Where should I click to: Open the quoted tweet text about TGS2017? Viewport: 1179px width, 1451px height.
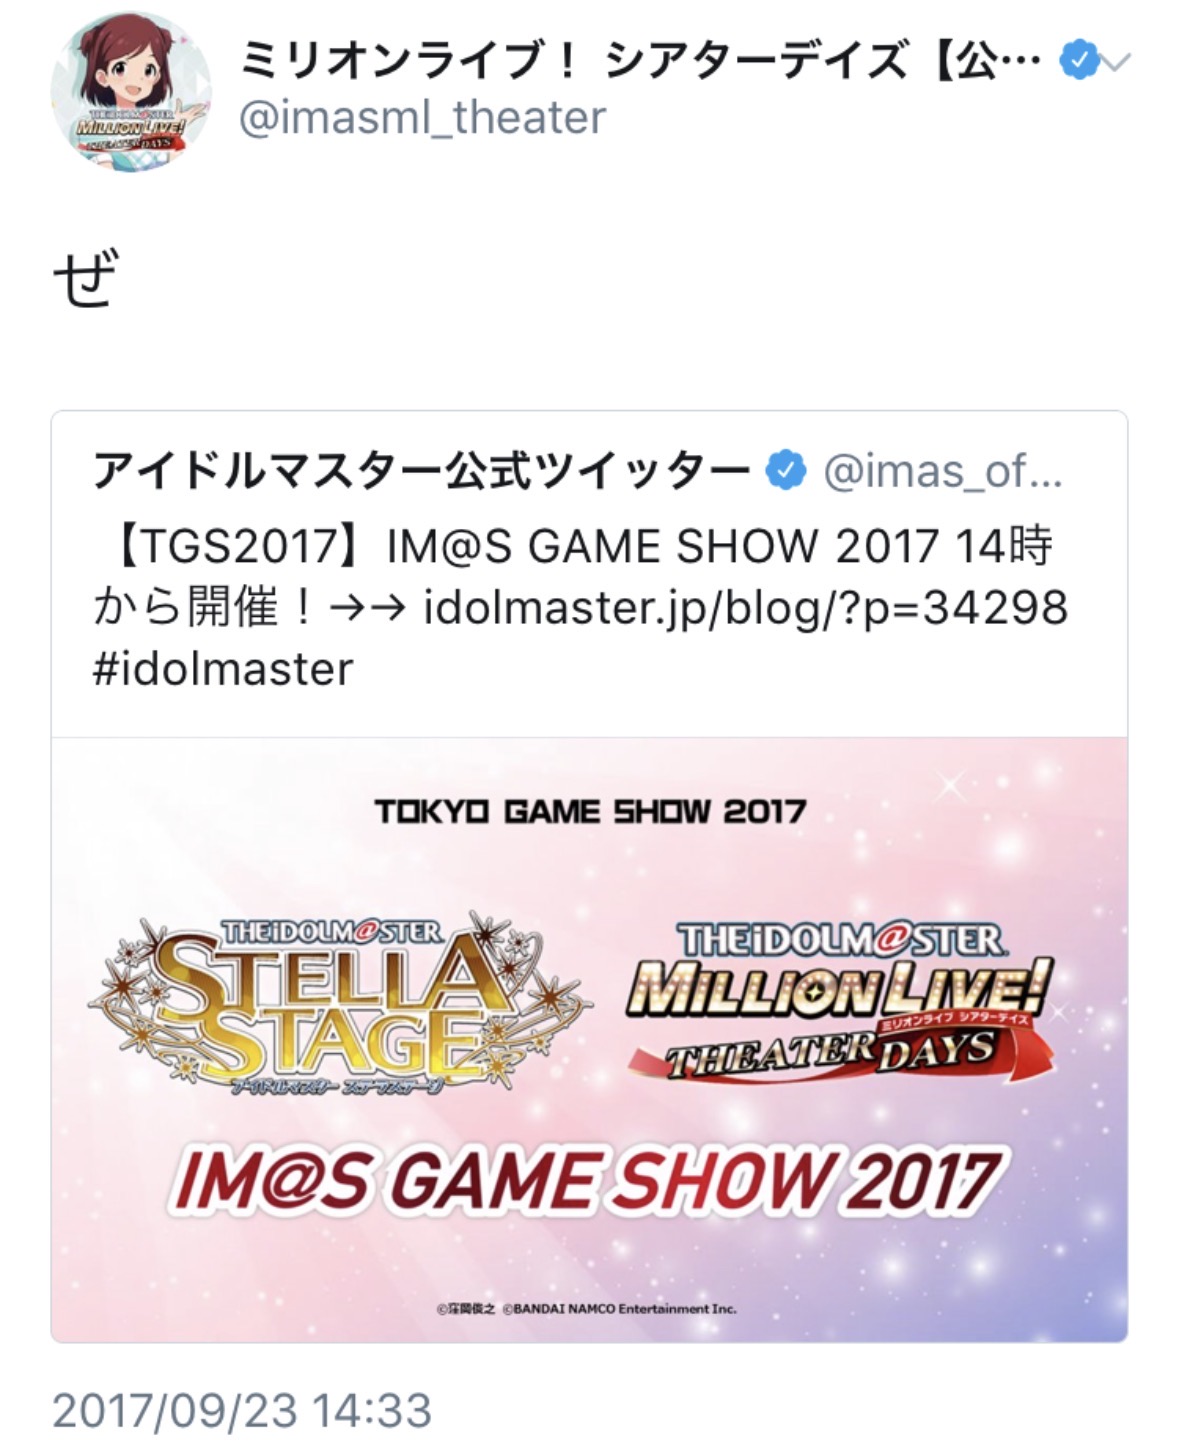click(581, 607)
